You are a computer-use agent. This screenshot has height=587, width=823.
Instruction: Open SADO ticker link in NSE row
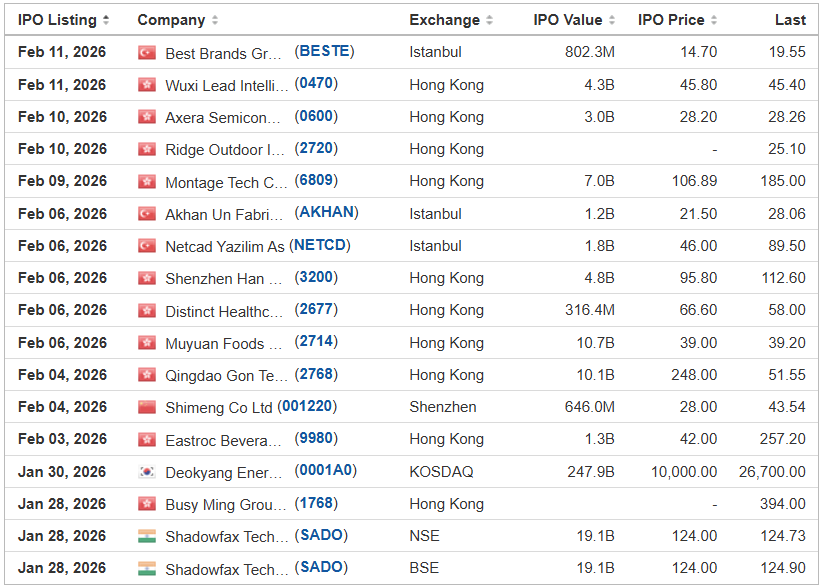click(x=321, y=535)
